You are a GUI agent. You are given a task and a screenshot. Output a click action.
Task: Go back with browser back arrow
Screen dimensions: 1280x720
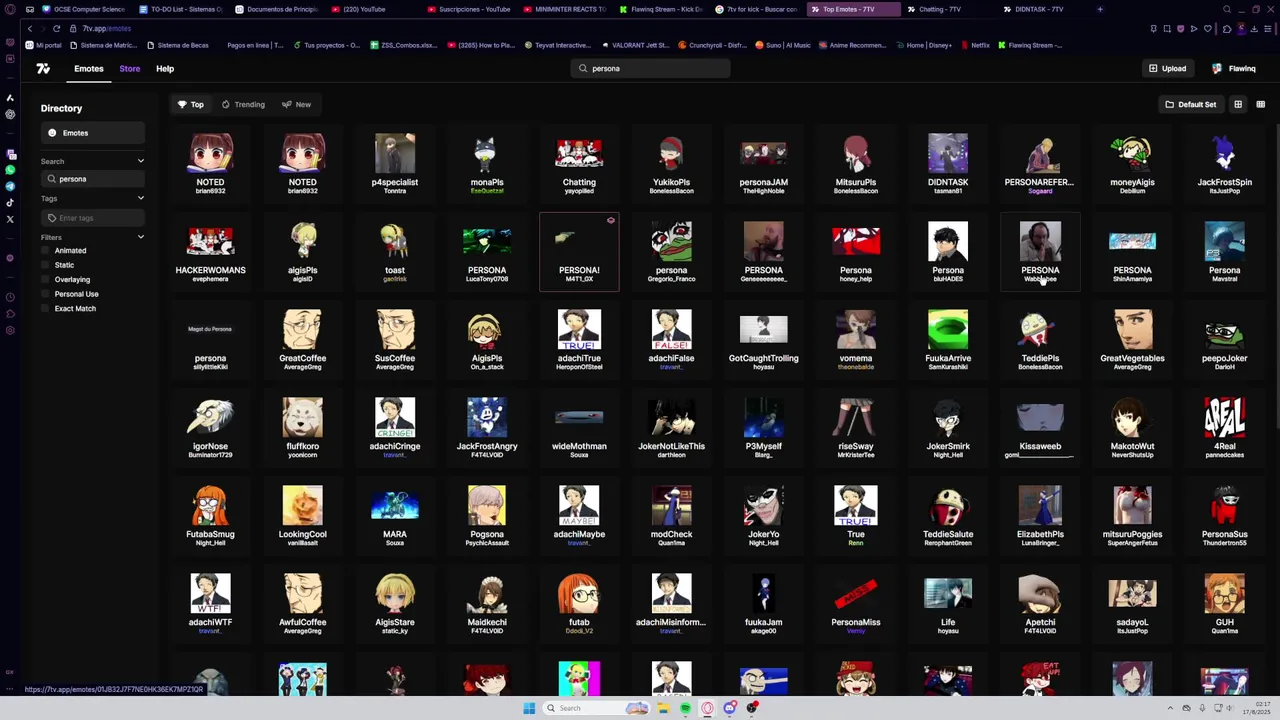pyautogui.click(x=30, y=29)
